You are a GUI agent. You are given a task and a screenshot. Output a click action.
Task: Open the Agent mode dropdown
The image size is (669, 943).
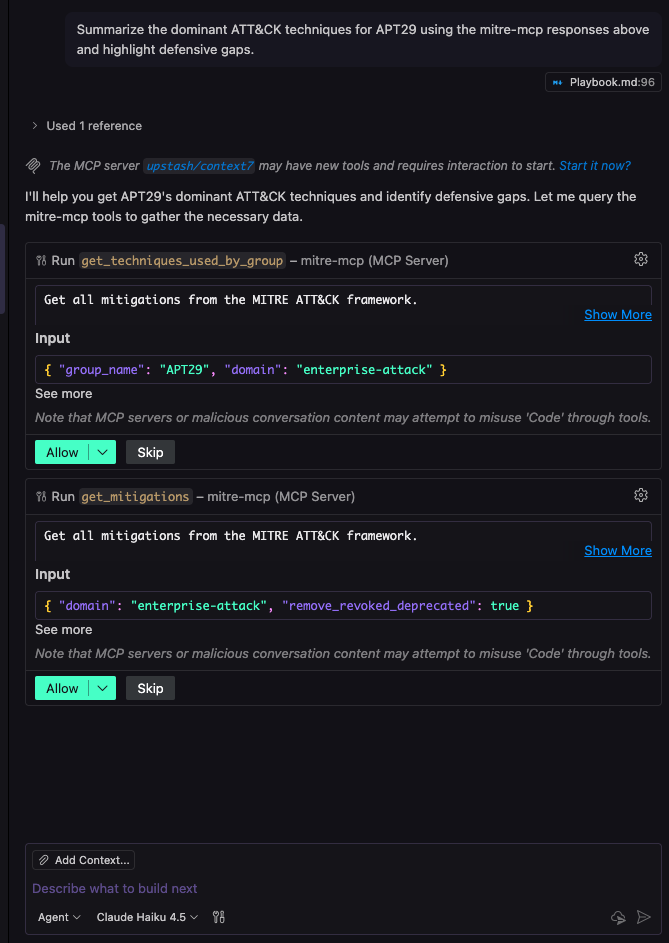coord(59,917)
